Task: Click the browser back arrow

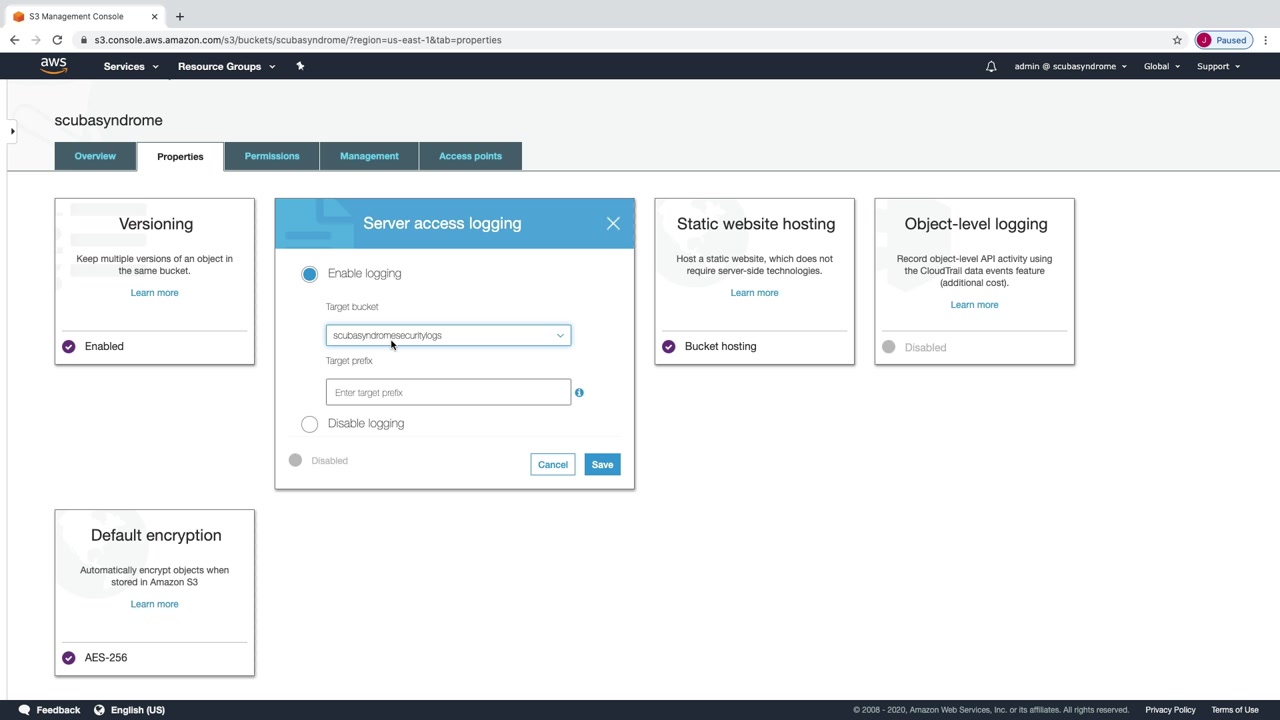Action: (14, 40)
